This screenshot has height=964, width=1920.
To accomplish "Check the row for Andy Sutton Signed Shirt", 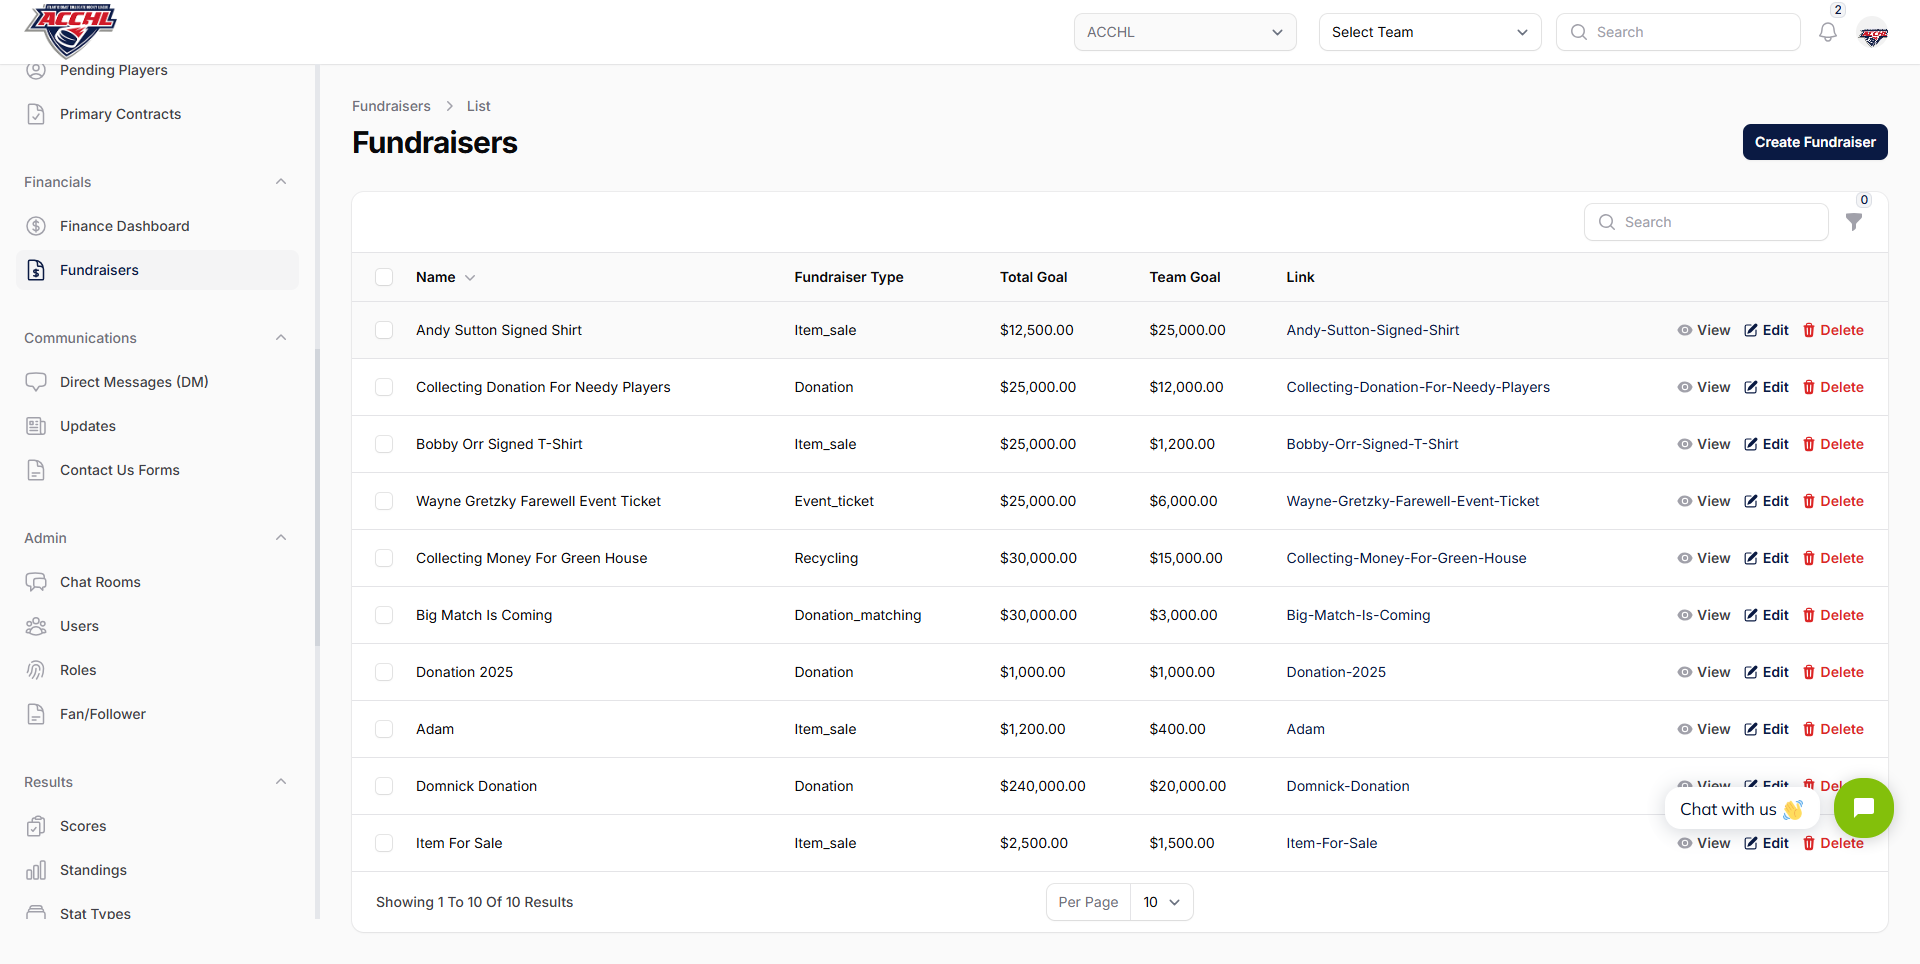I will click(384, 330).
